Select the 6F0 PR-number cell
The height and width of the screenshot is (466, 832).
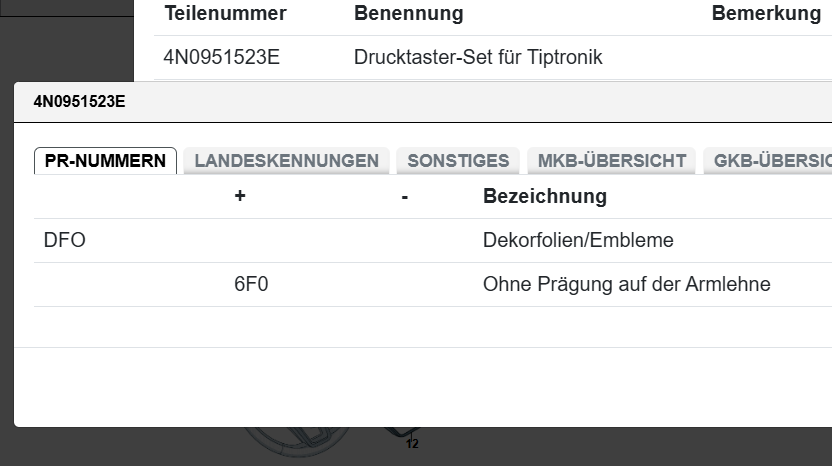(x=251, y=284)
